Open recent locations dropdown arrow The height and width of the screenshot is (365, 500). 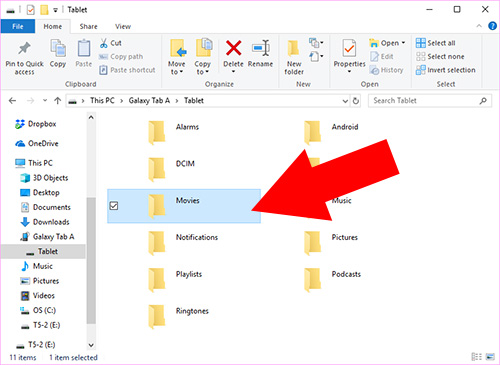point(45,100)
